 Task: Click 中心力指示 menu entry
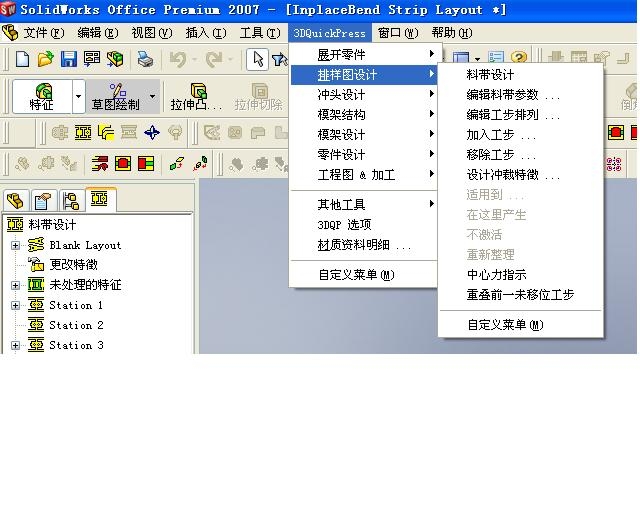[496, 275]
